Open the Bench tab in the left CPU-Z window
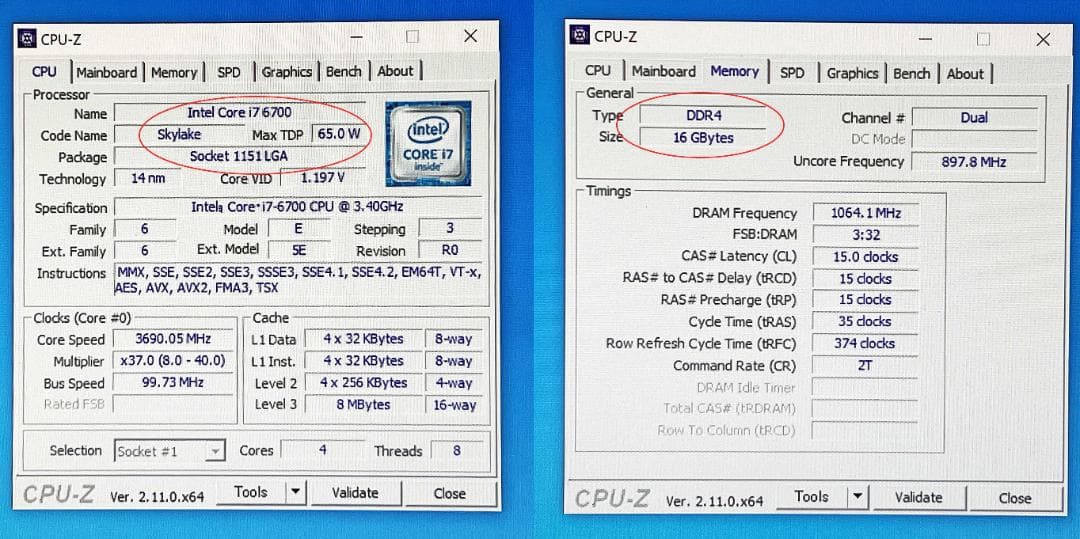The height and width of the screenshot is (539, 1080). tap(344, 72)
